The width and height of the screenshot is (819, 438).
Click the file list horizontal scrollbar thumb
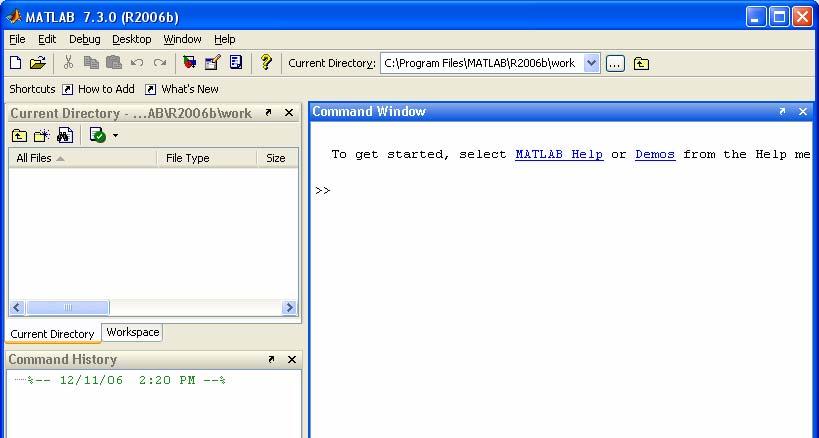[68, 307]
